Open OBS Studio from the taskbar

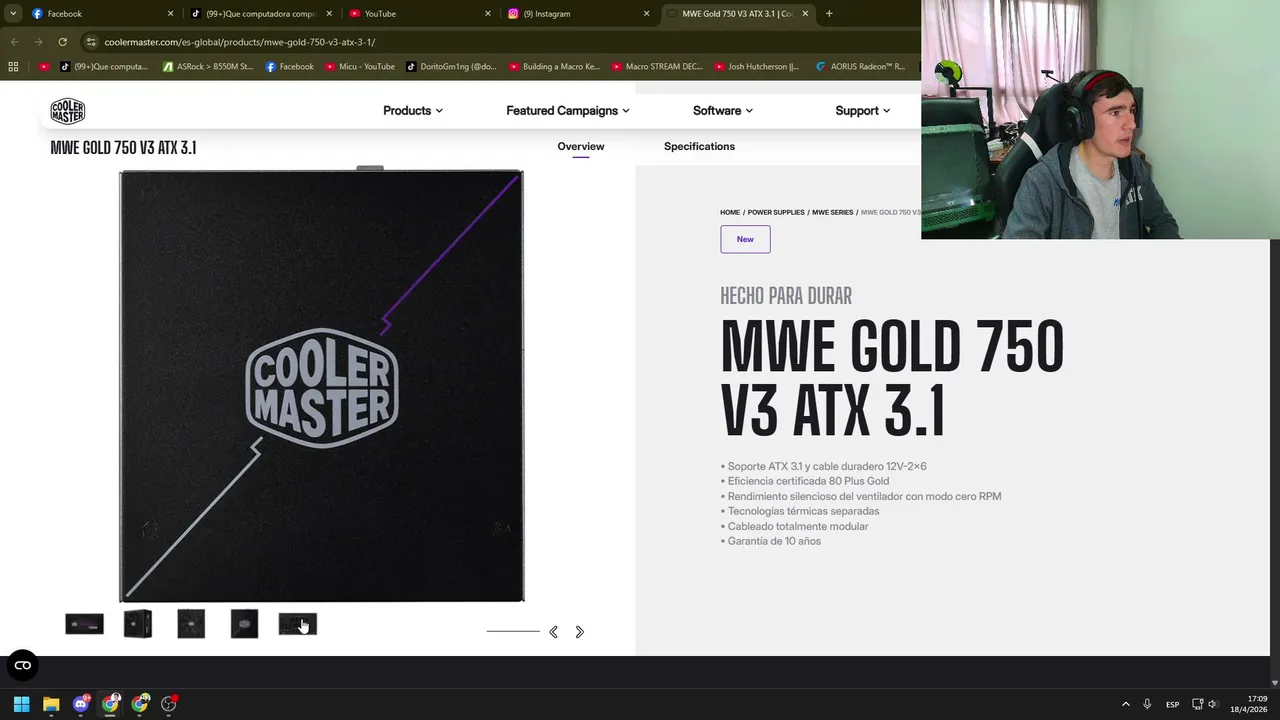point(169,704)
